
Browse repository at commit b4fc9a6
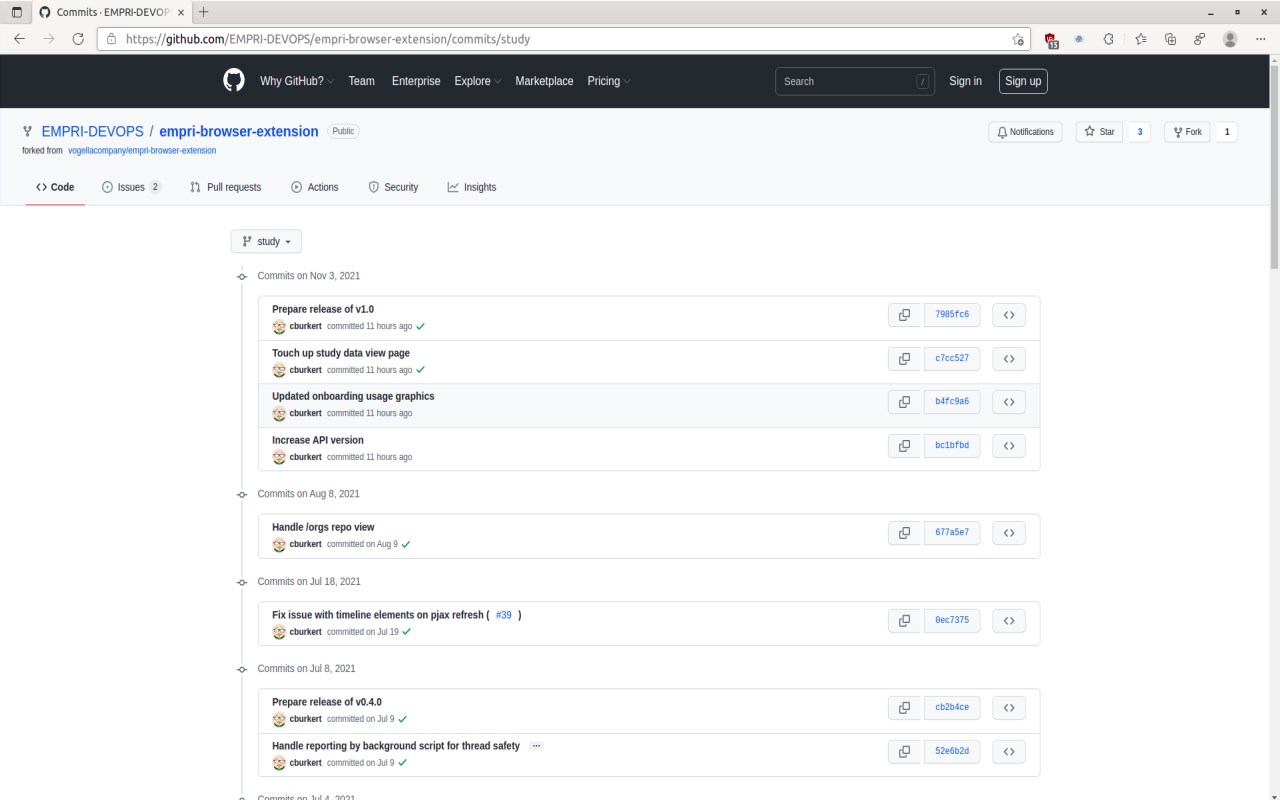click(x=1009, y=402)
